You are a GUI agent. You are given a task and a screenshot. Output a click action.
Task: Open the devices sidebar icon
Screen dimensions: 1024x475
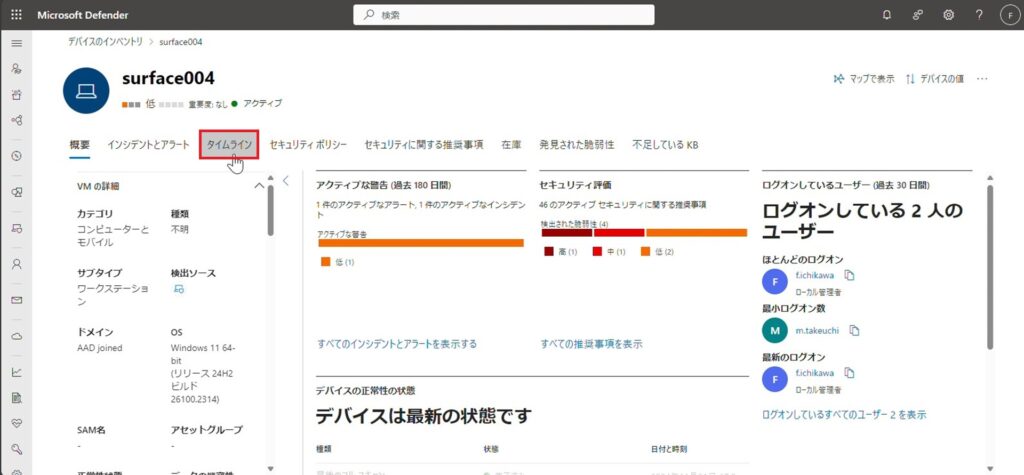point(17,229)
